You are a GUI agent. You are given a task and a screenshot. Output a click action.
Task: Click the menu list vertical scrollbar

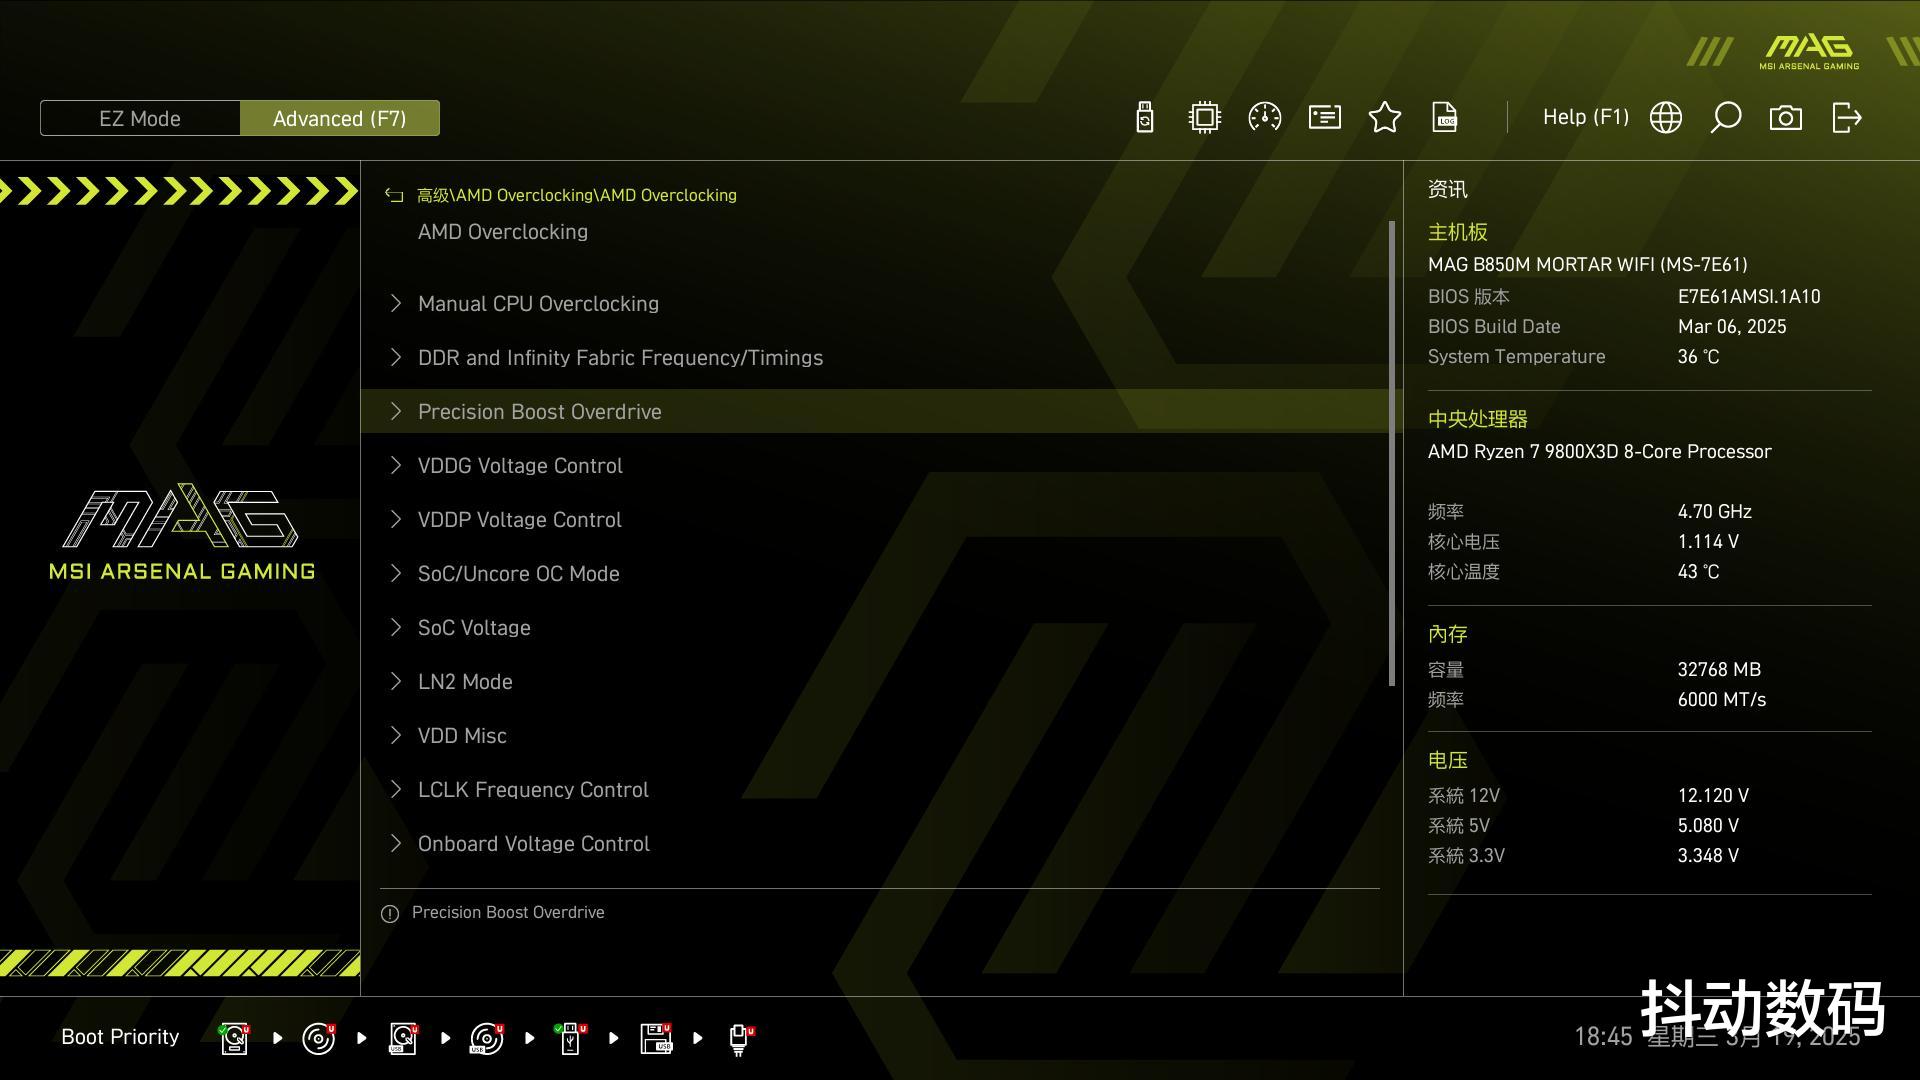pos(1392,453)
